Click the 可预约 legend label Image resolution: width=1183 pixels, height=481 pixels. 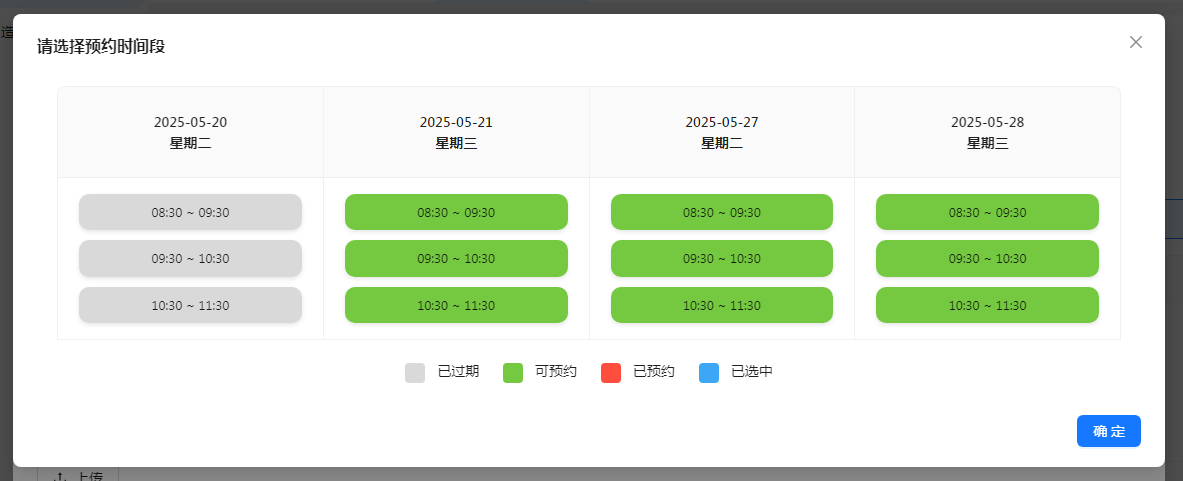(x=556, y=372)
